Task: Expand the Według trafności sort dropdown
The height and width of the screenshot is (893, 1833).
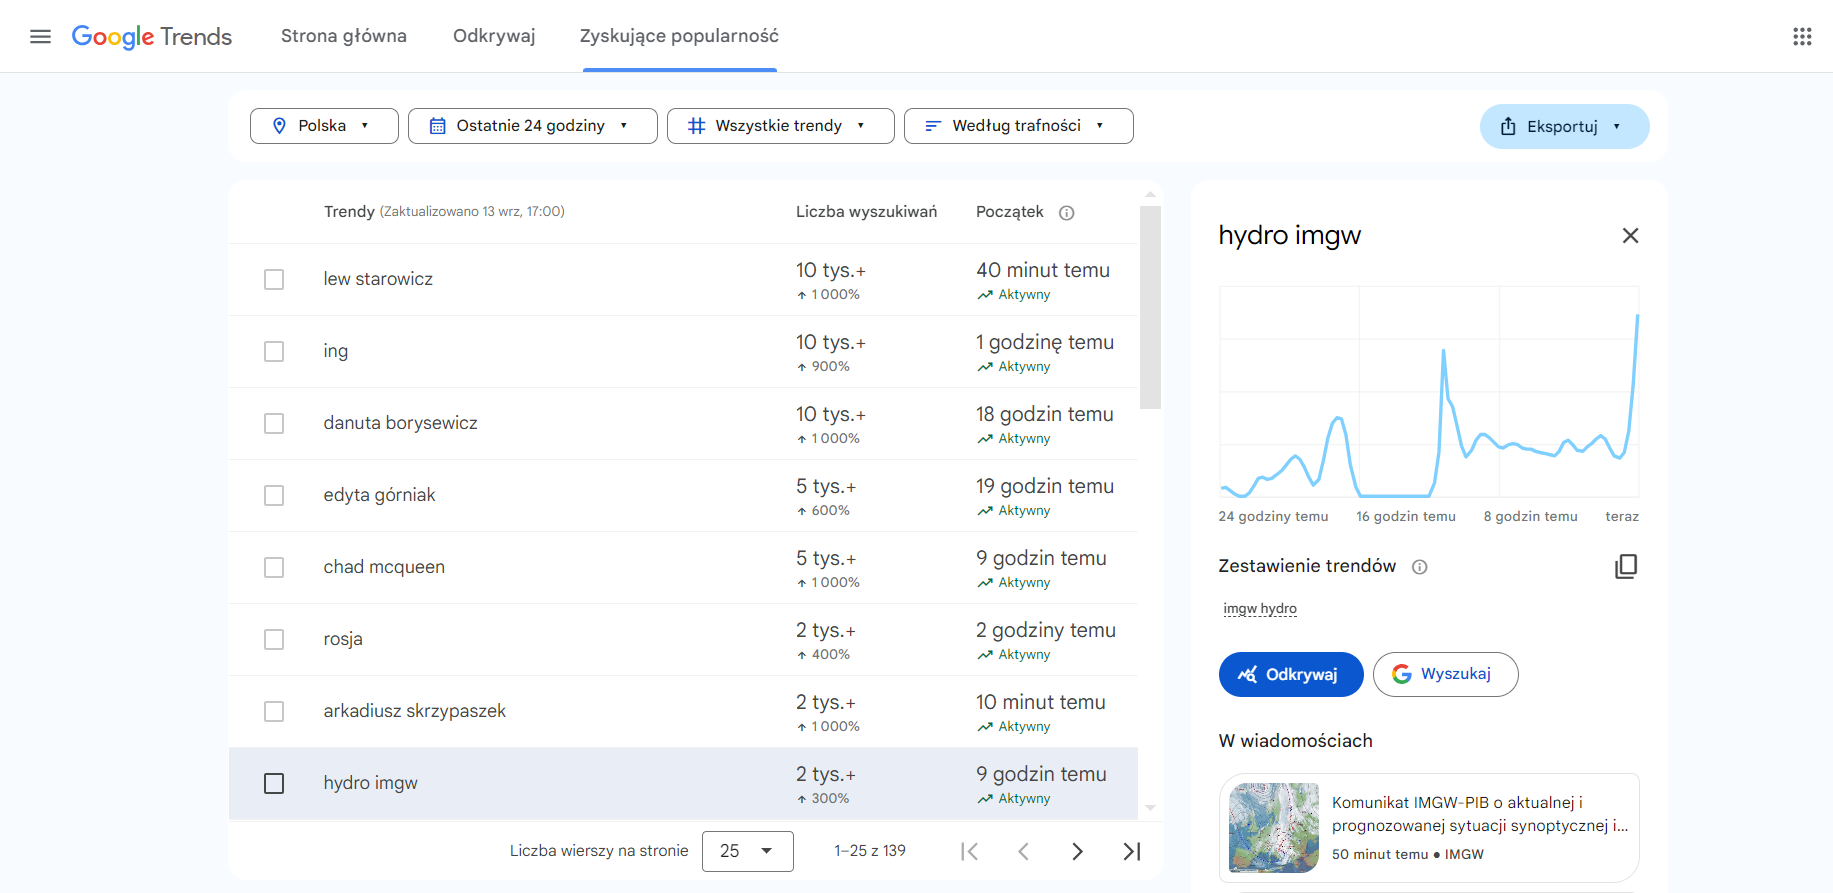Action: pyautogui.click(x=1018, y=126)
